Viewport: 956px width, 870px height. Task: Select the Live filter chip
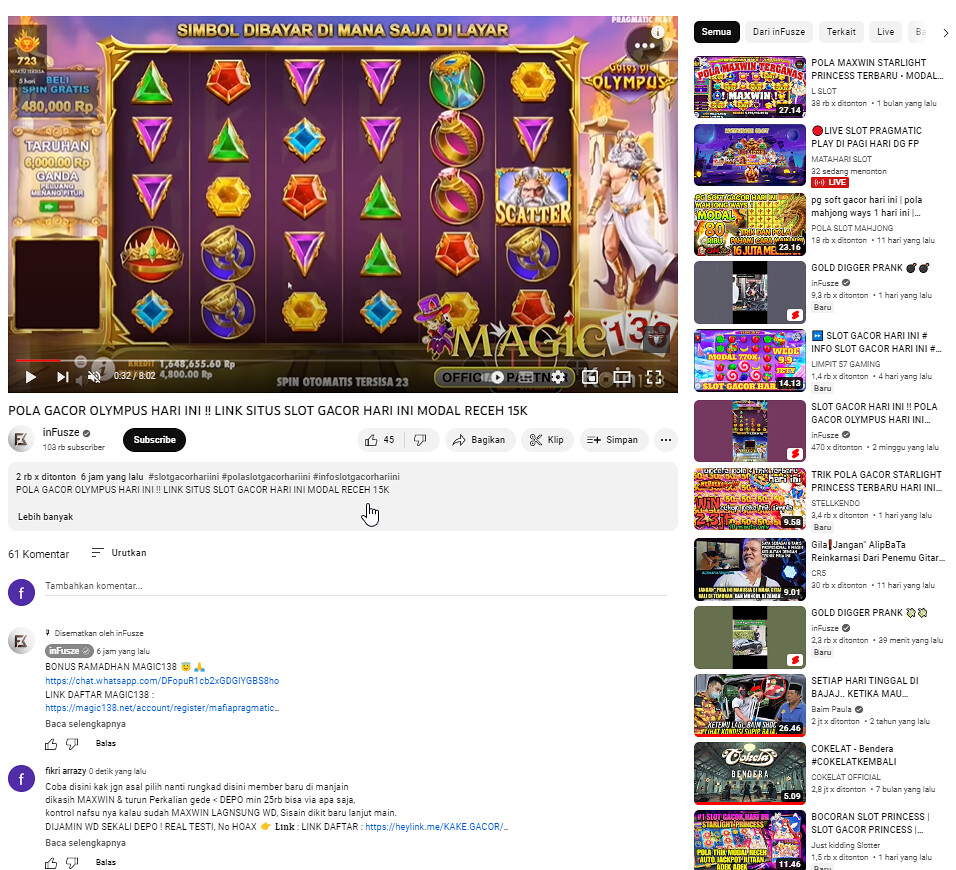(885, 32)
